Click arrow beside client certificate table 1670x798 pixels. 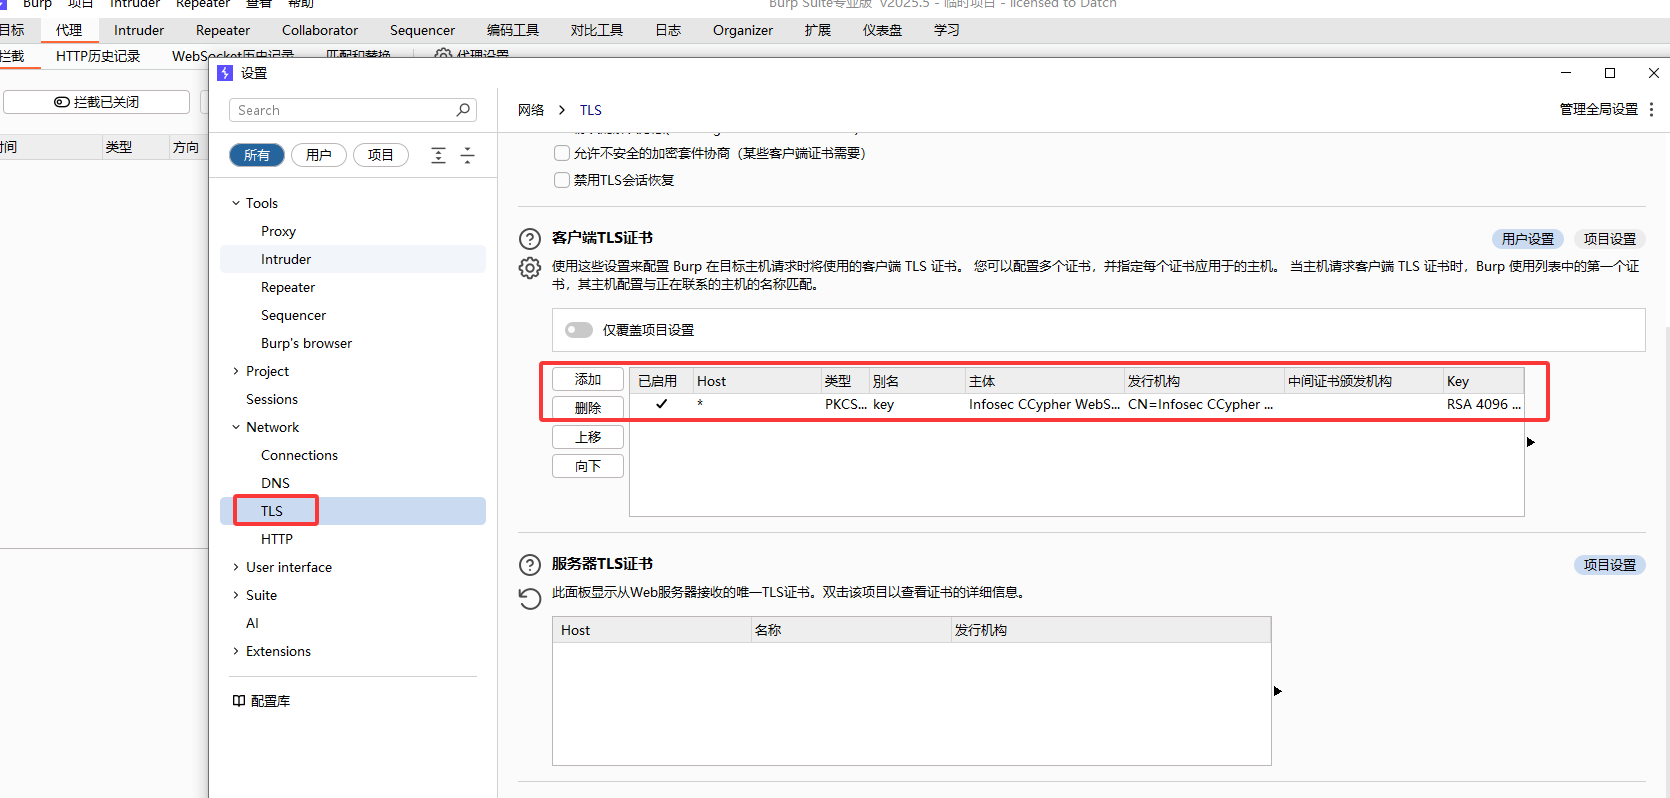1531,442
